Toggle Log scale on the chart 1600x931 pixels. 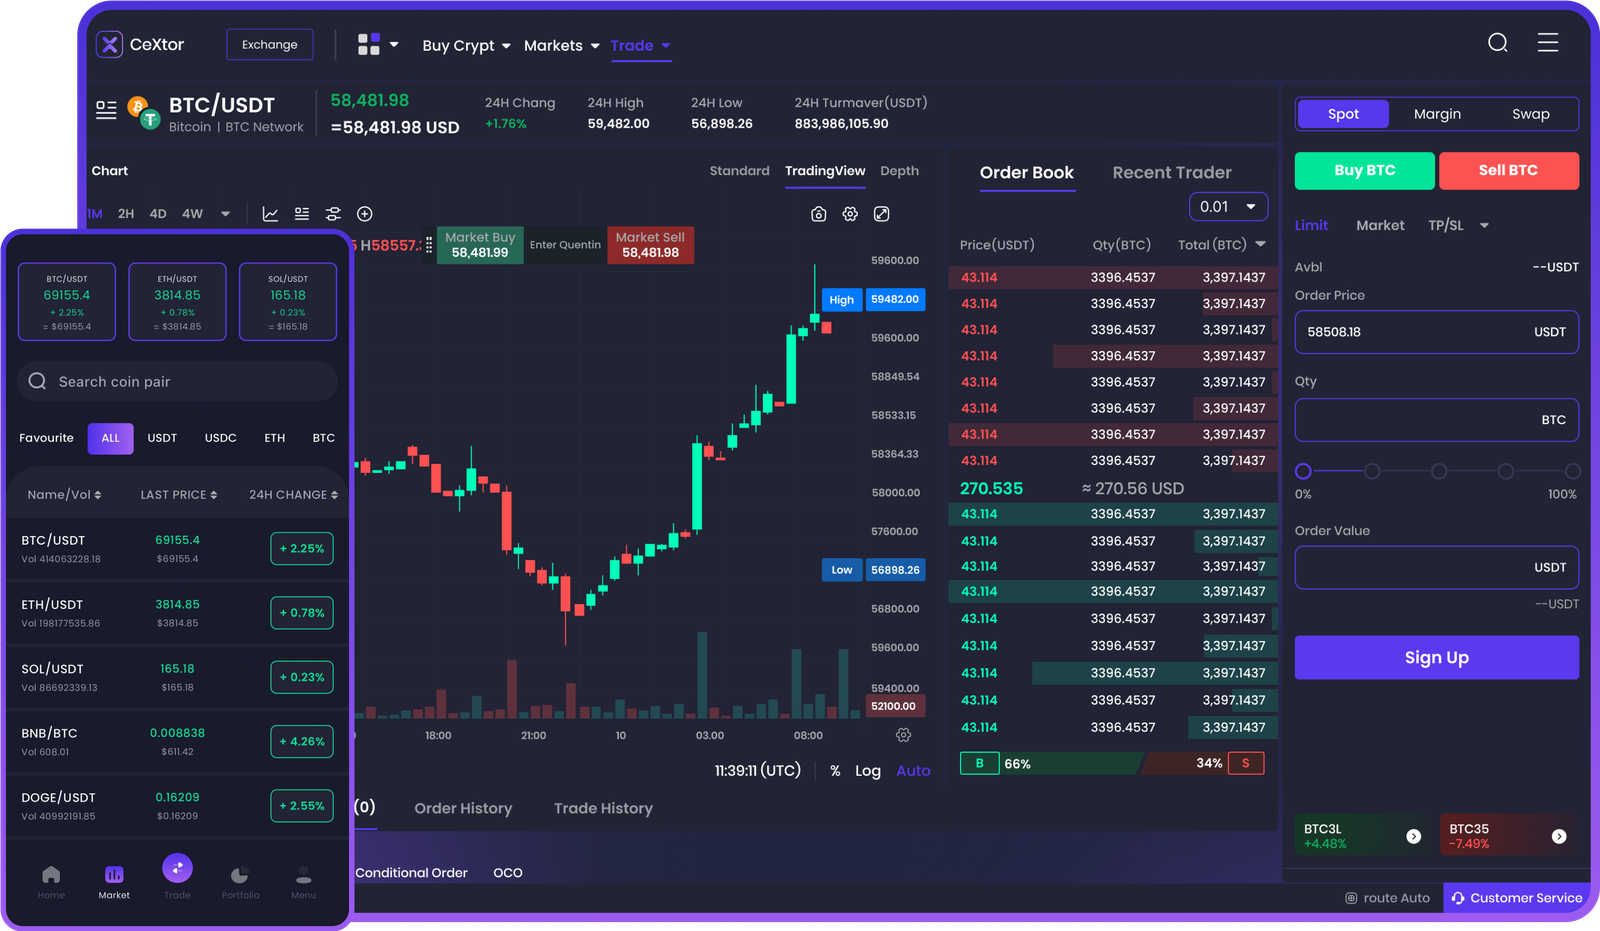[867, 771]
